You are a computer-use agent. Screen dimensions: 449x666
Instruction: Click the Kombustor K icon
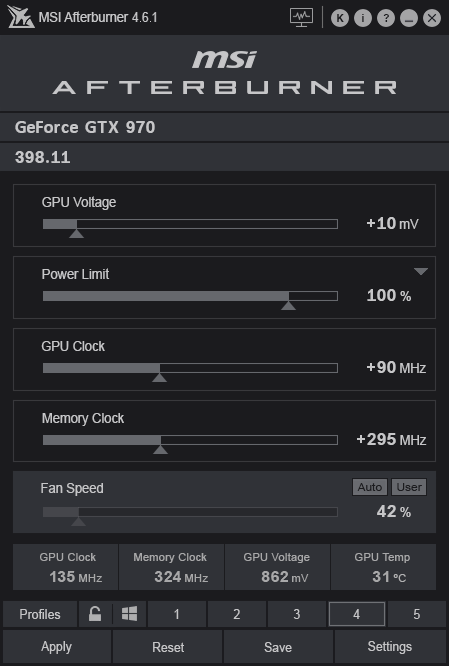[340, 18]
